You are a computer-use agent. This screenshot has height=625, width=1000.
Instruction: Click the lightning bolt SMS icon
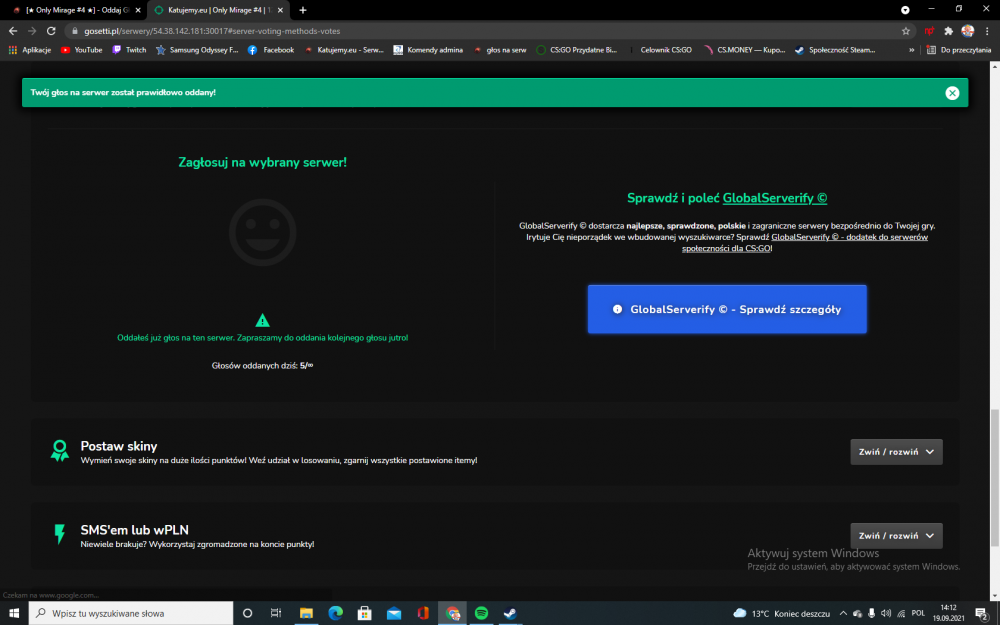(x=59, y=534)
